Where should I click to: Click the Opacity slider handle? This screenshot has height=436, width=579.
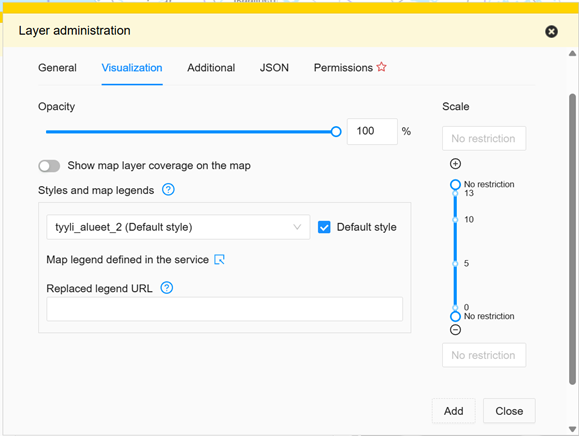pos(336,131)
